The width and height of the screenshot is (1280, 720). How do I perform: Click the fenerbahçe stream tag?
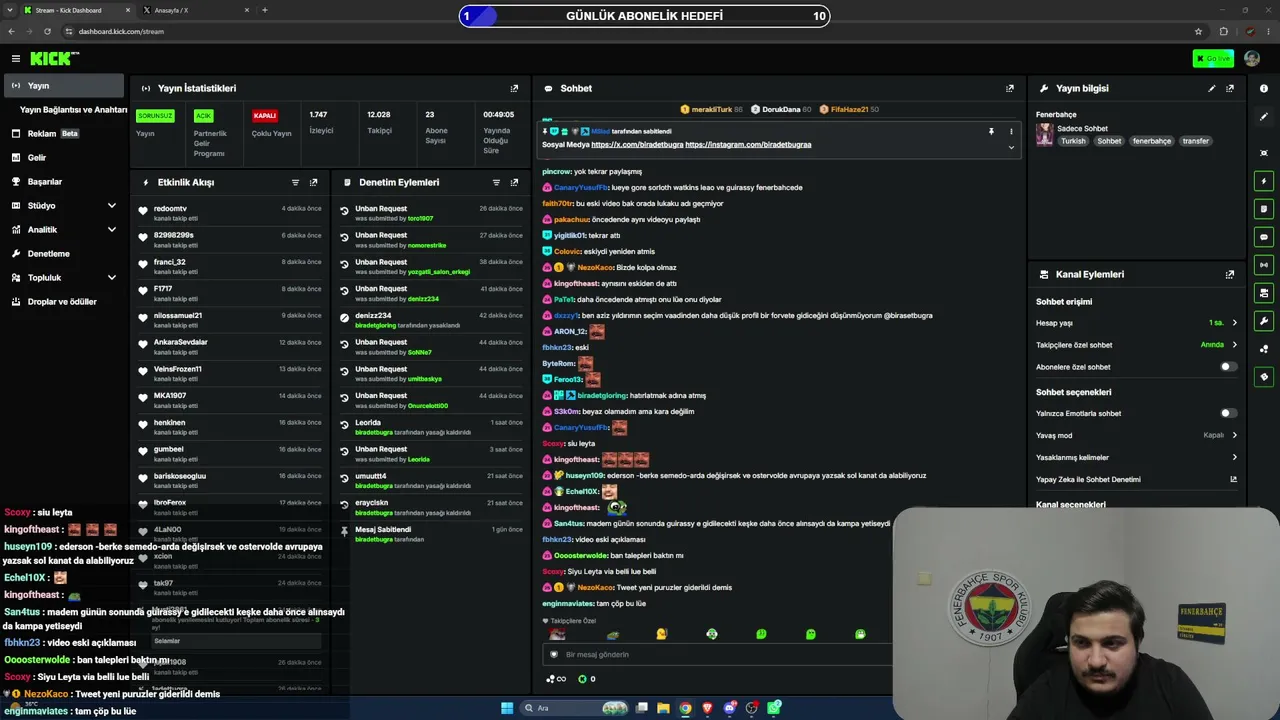click(1151, 141)
